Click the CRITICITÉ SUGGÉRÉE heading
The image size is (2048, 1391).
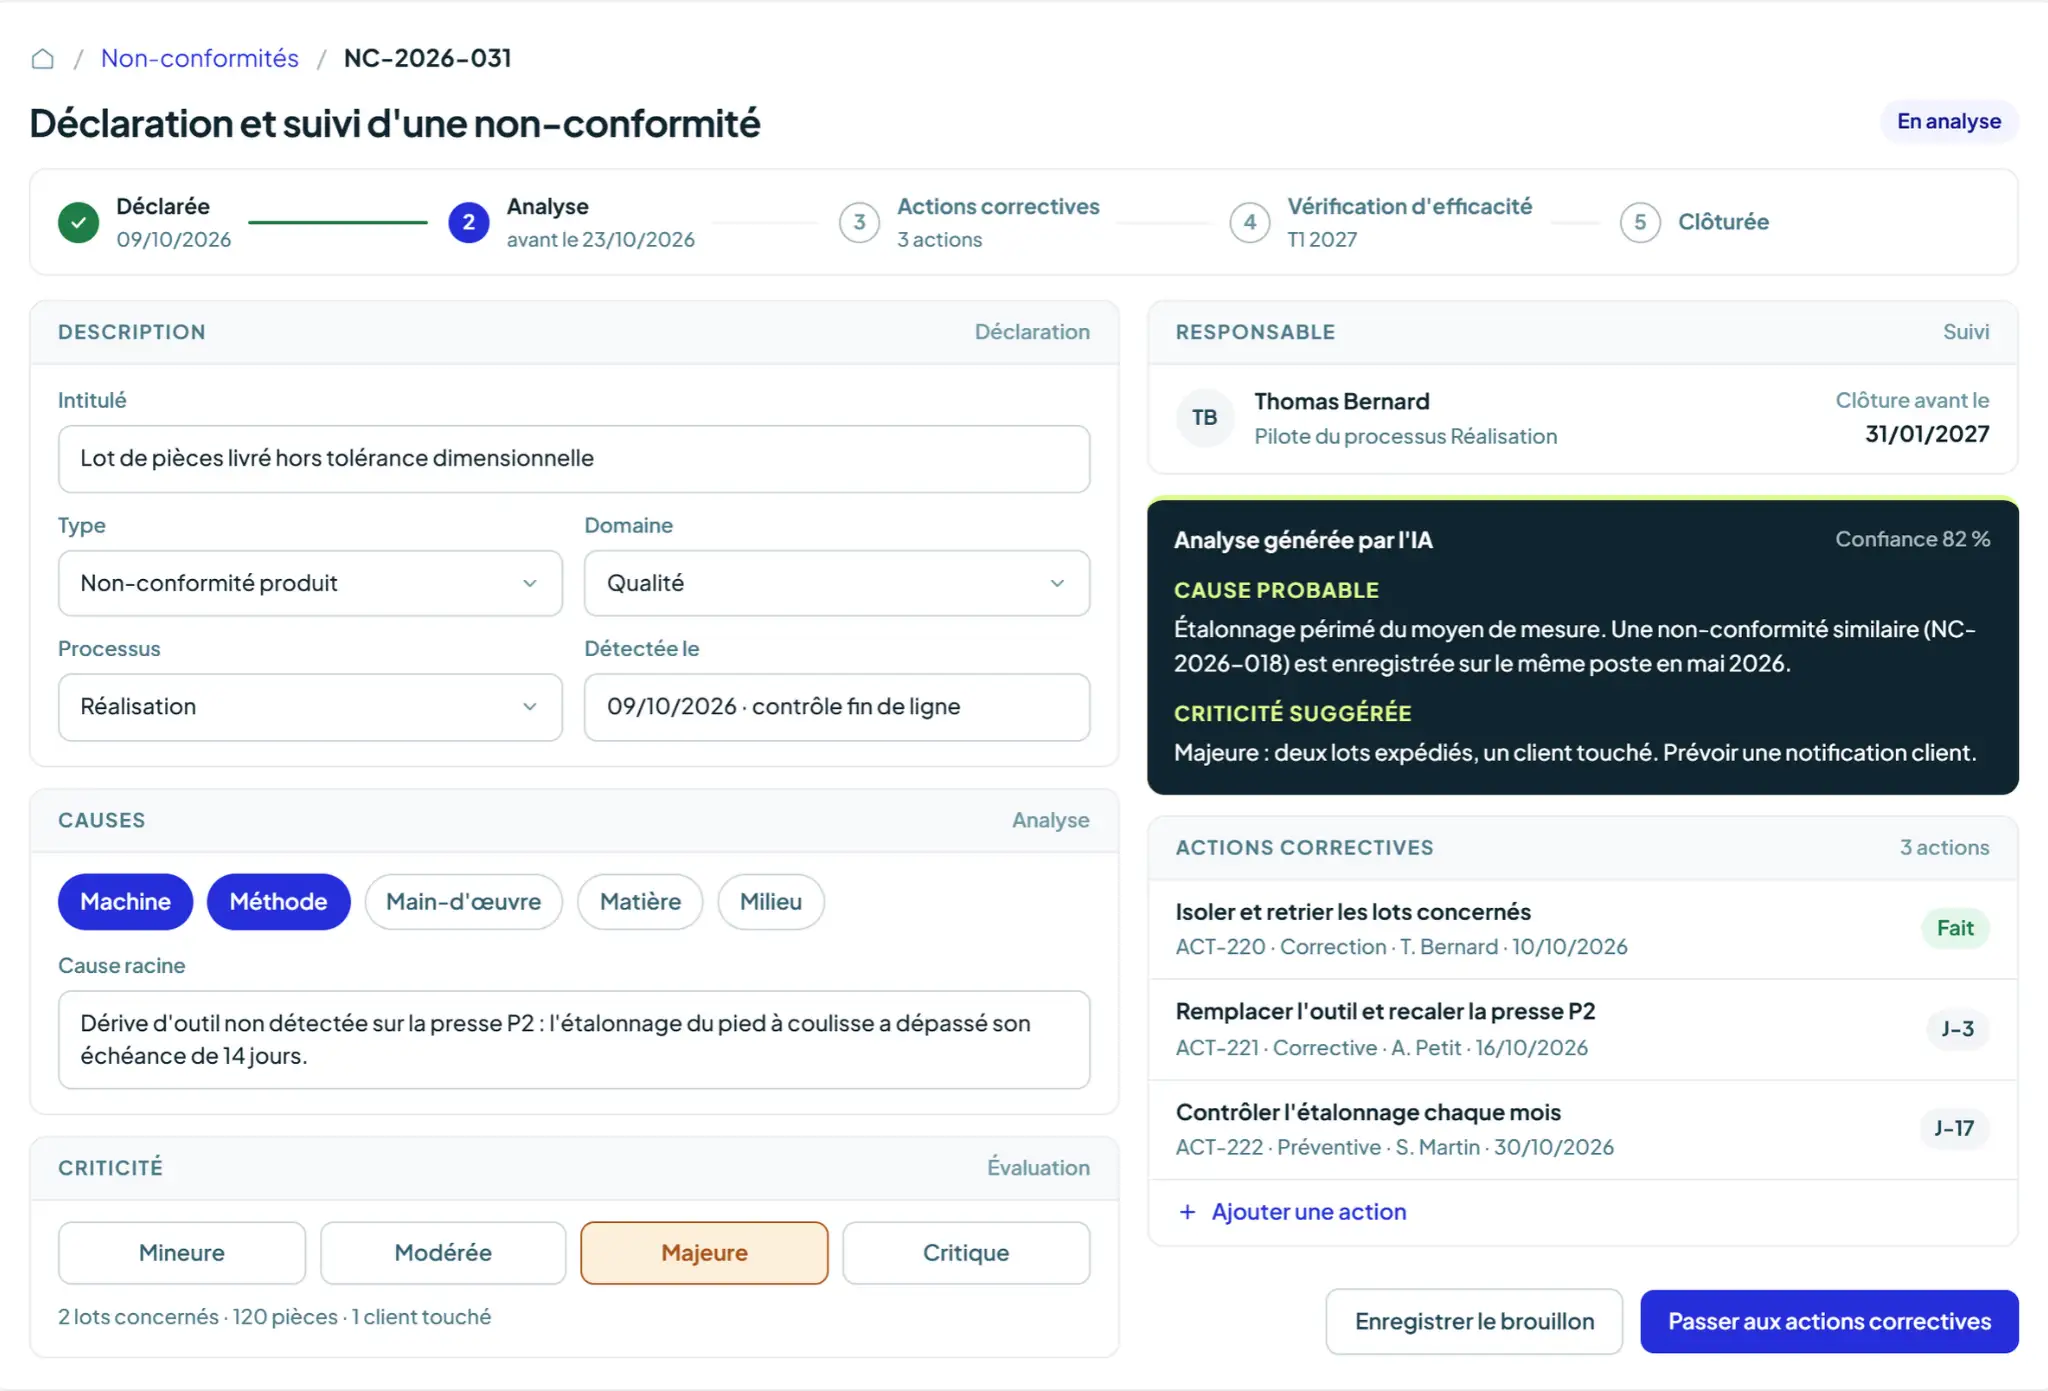click(1292, 714)
